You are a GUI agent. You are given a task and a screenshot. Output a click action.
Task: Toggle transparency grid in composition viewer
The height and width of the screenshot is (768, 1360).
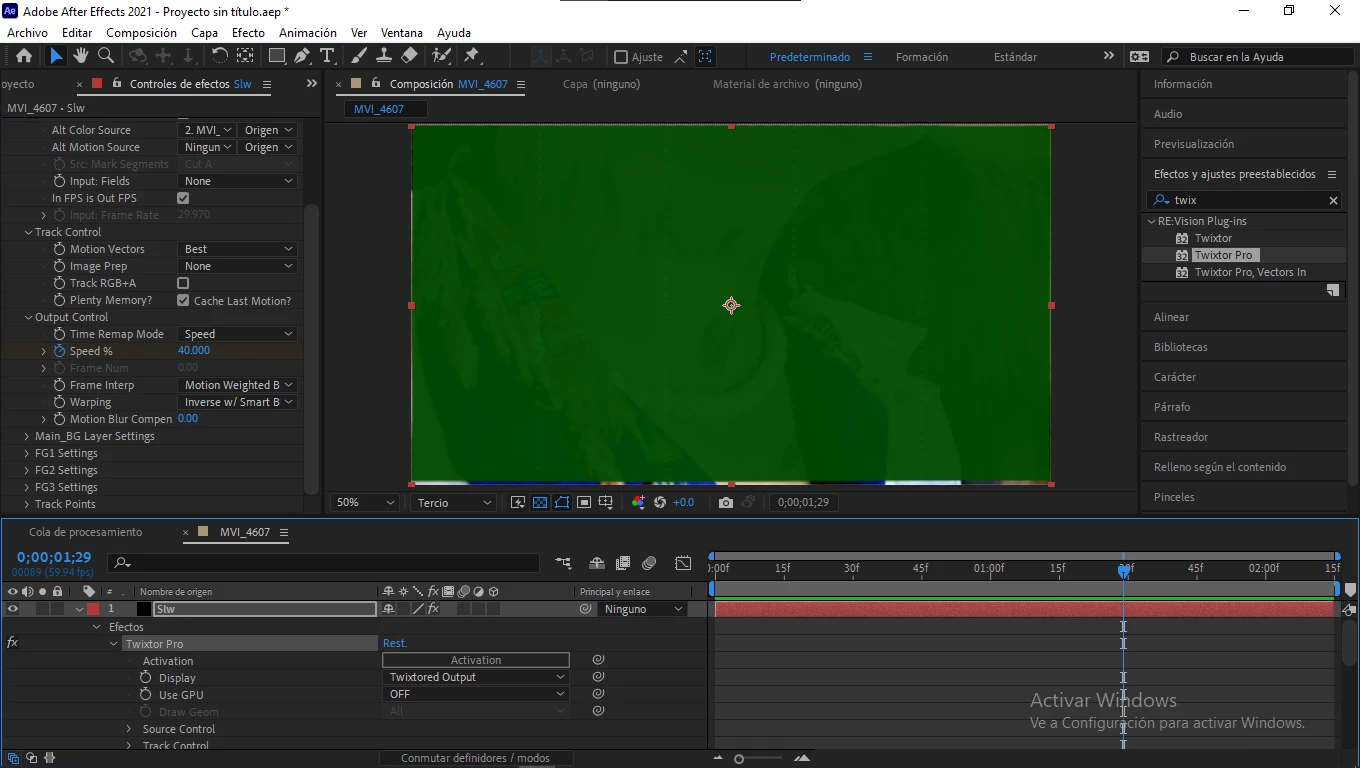pyautogui.click(x=540, y=502)
